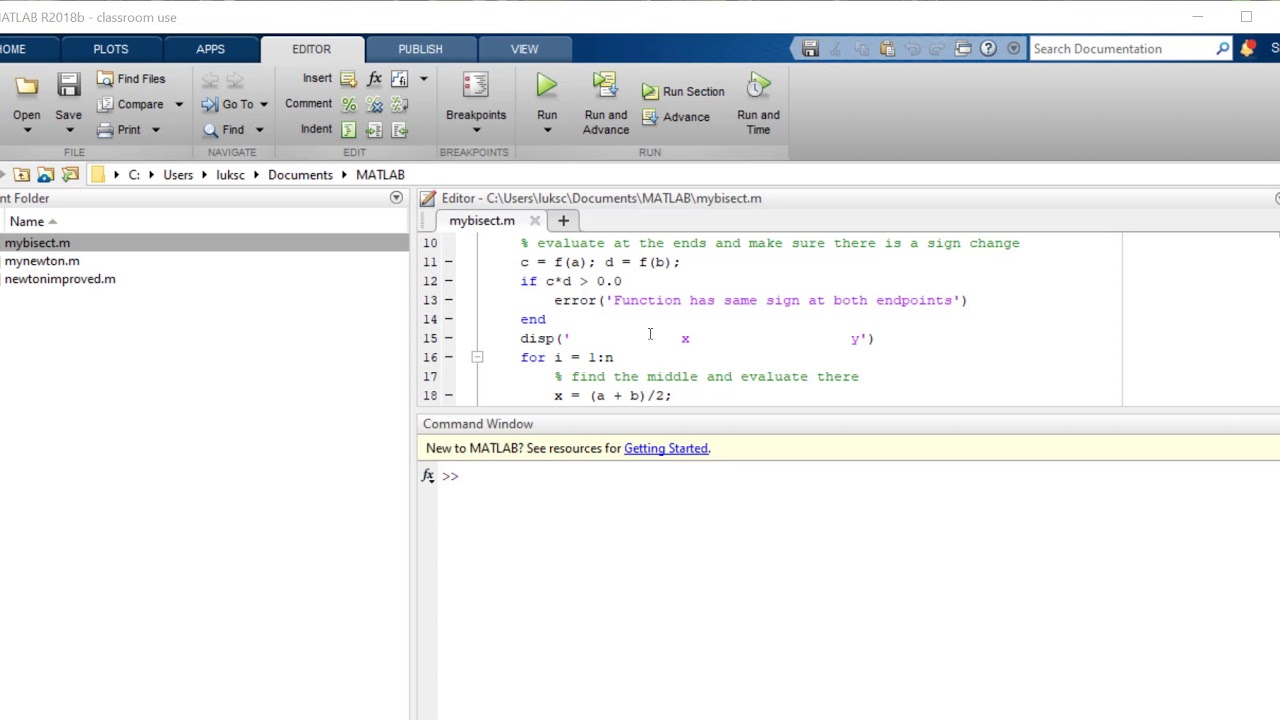Start Run and Time profiling
This screenshot has width=1280, height=720.
click(x=758, y=104)
